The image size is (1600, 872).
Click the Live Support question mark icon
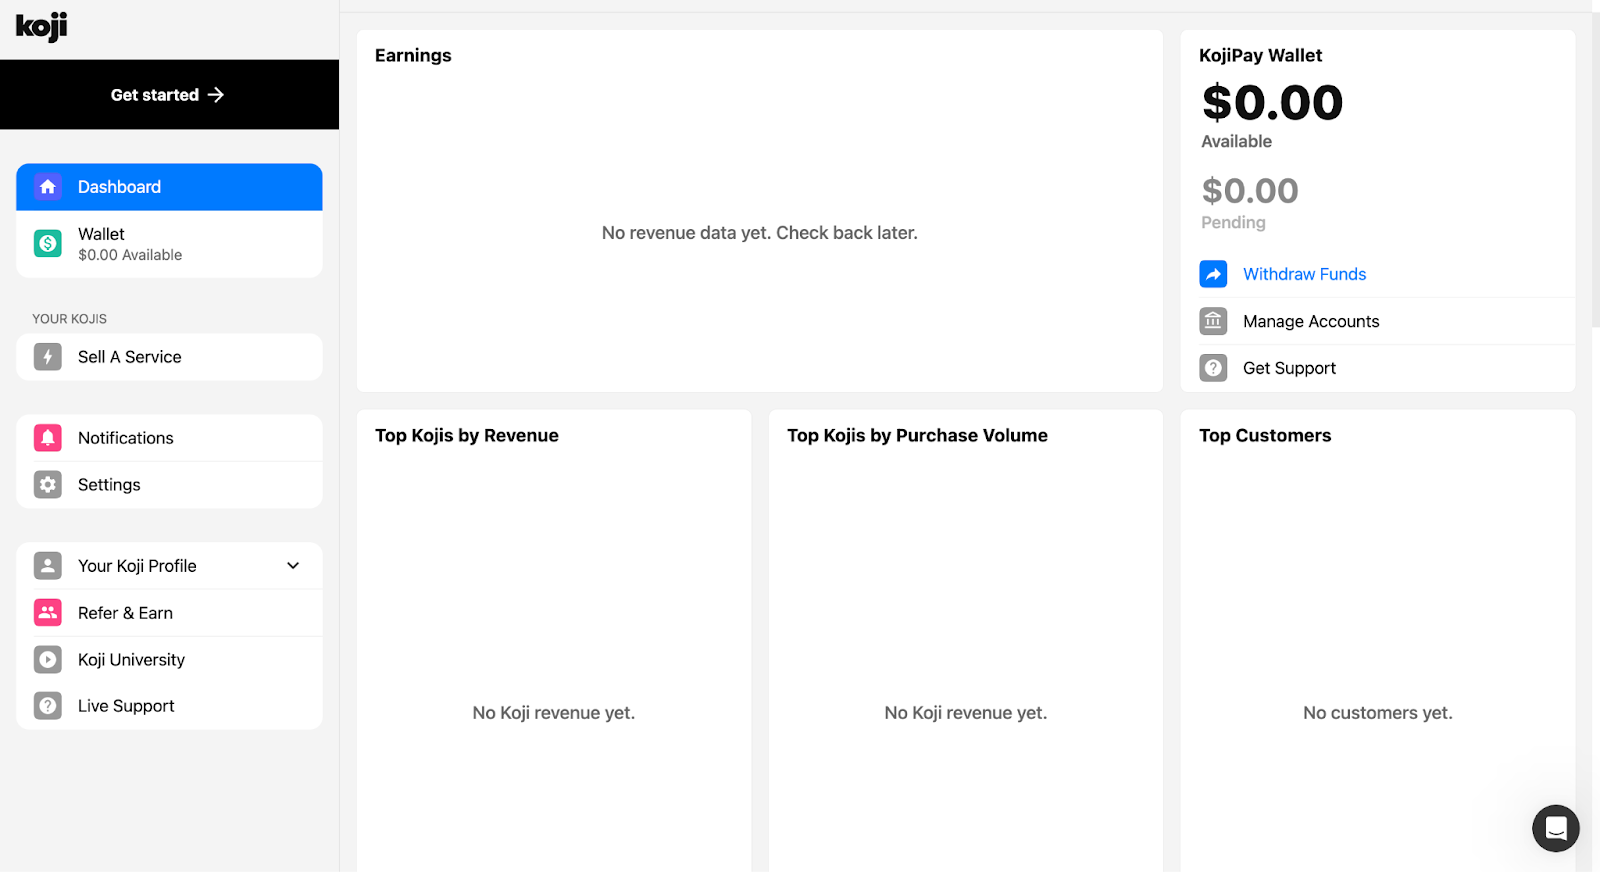tap(48, 706)
